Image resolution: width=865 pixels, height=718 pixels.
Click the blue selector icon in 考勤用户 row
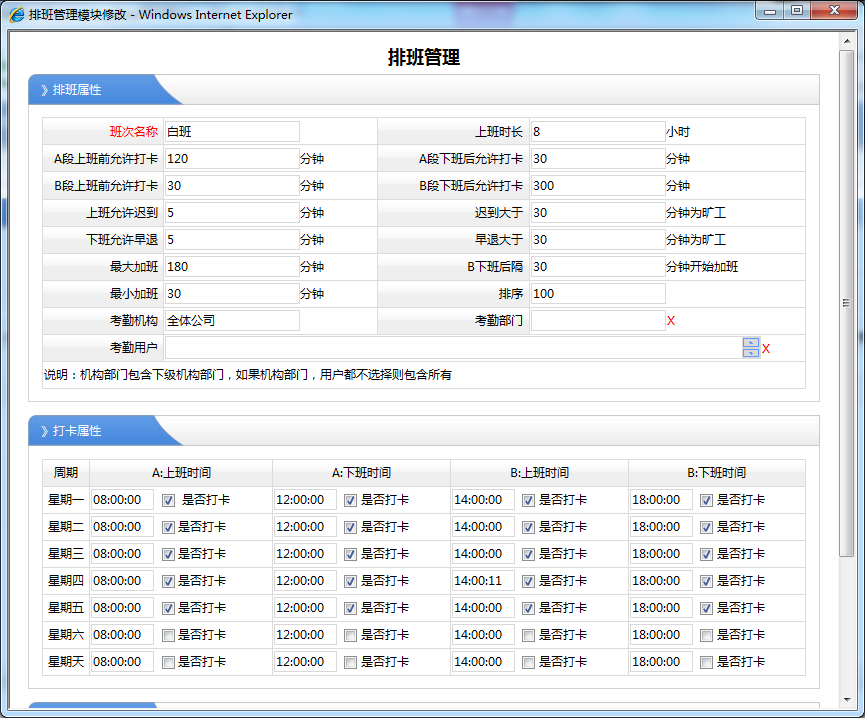751,348
